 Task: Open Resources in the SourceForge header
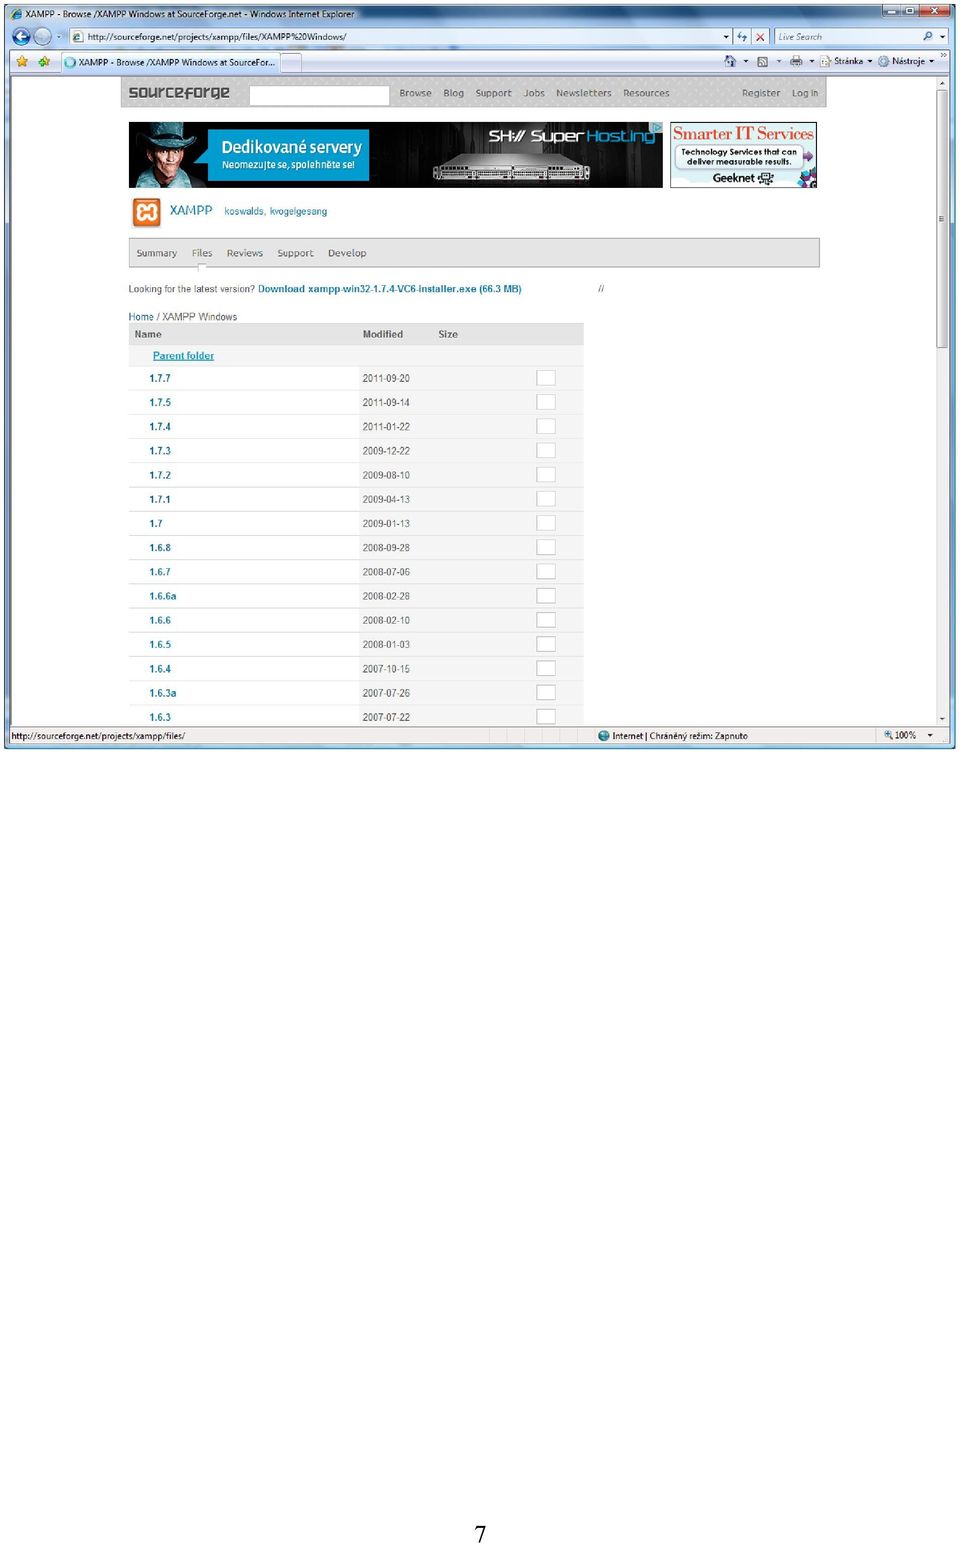pos(646,93)
